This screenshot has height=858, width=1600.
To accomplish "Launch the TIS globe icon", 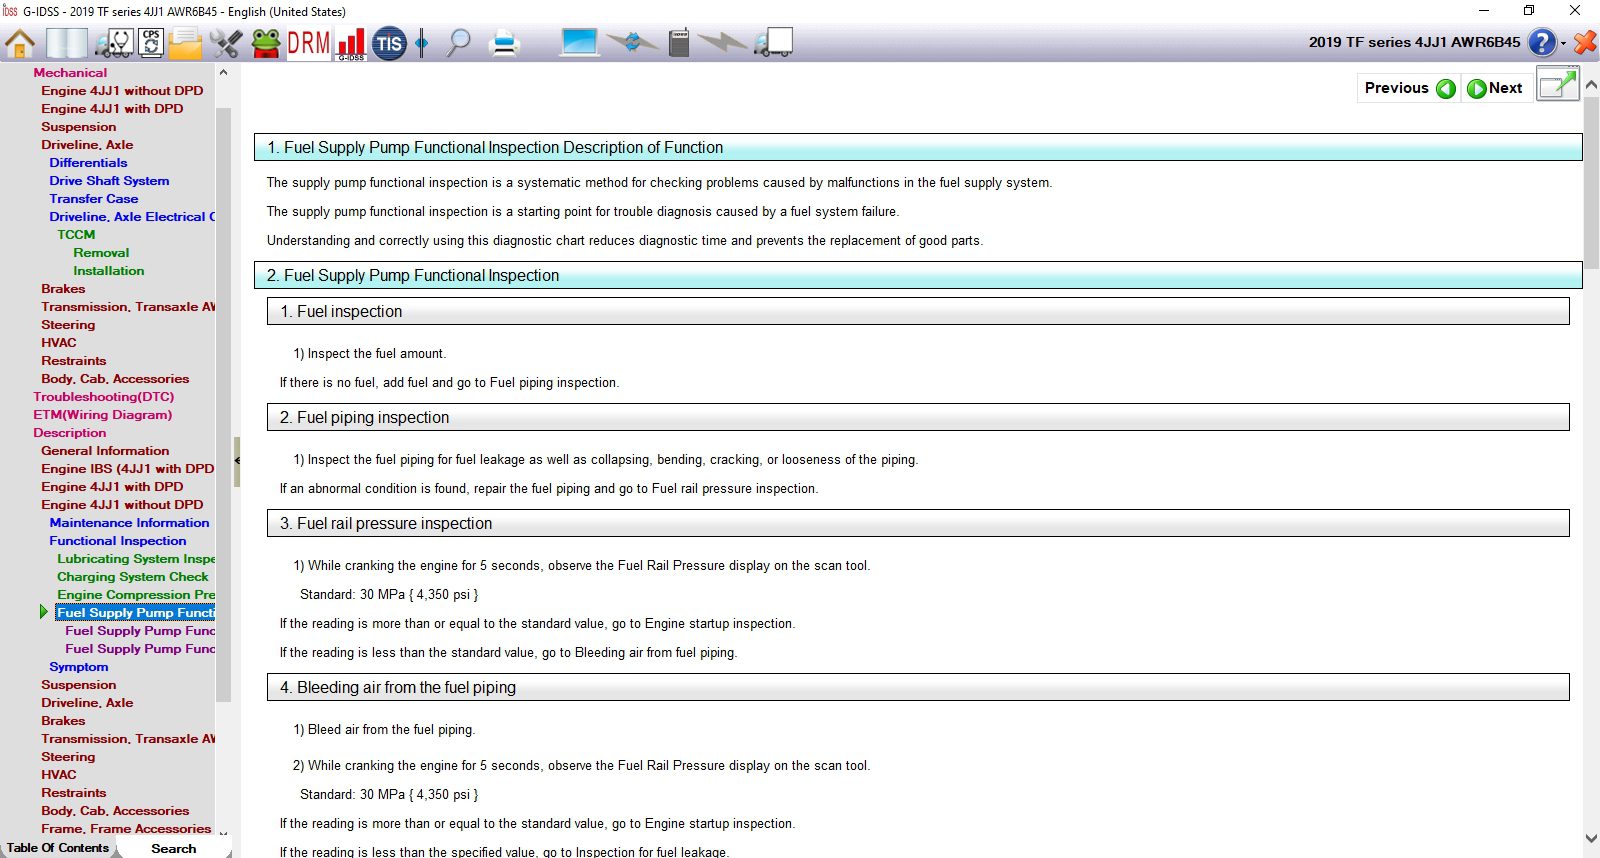I will coord(389,43).
